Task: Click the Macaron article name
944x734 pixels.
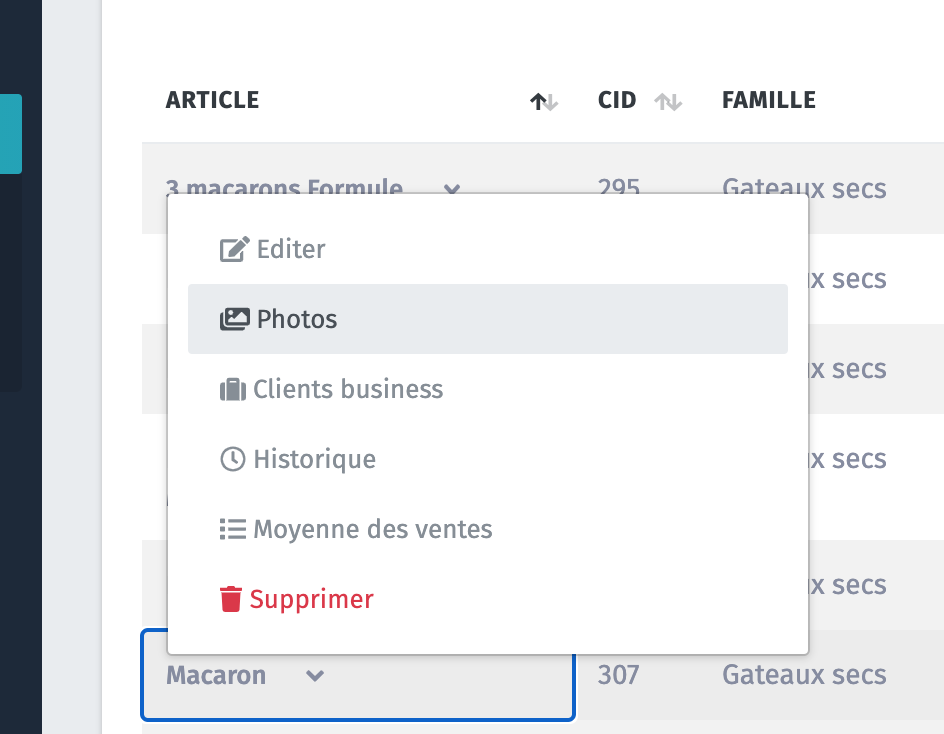Action: coord(216,676)
